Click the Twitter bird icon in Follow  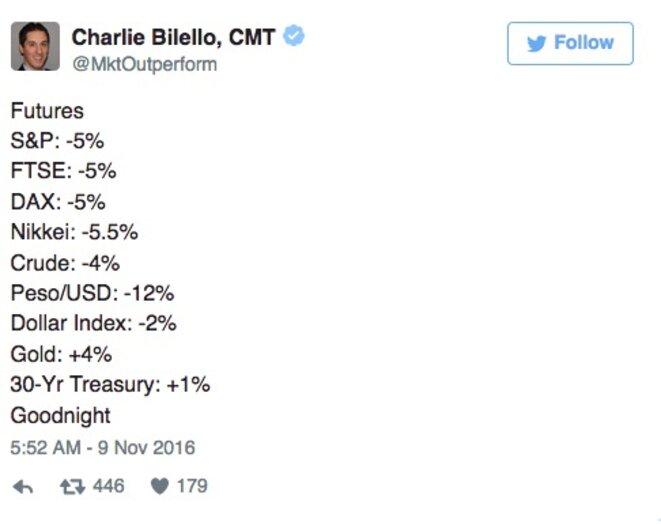(x=537, y=43)
